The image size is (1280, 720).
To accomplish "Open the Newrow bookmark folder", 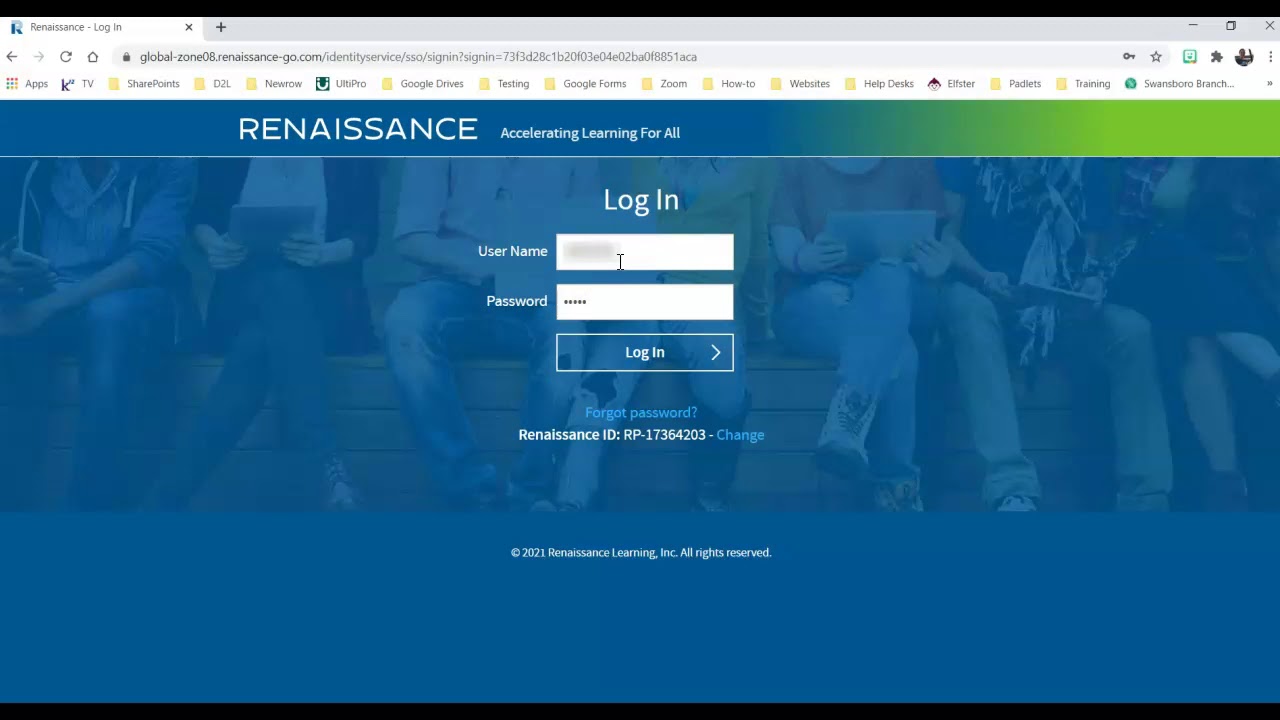I will click(274, 84).
